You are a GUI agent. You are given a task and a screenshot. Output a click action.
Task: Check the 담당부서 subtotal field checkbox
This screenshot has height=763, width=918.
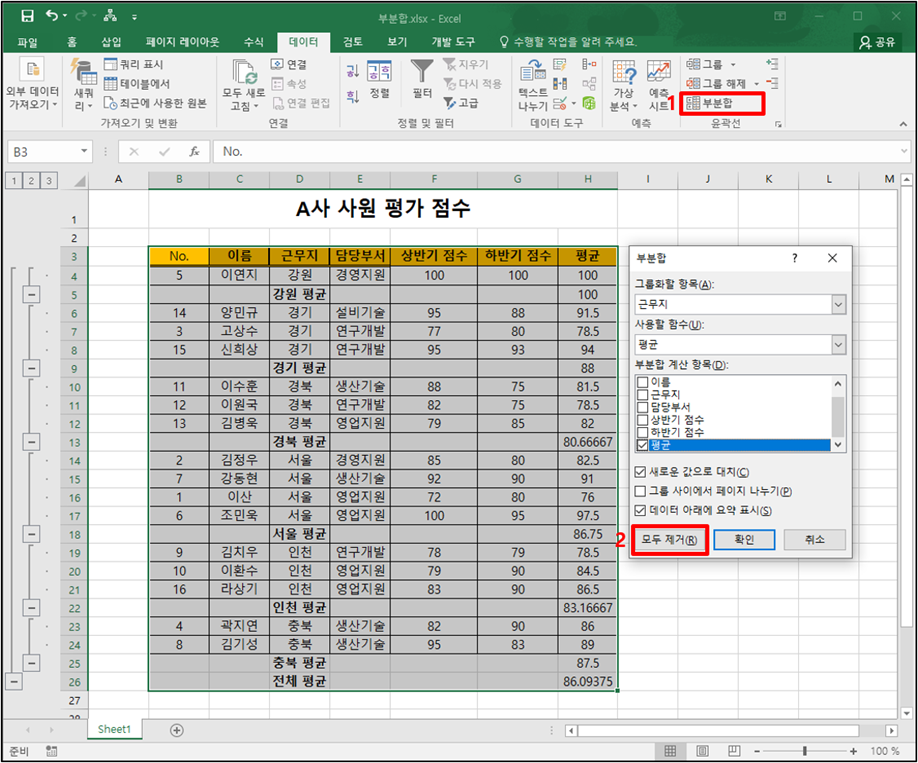click(x=642, y=407)
